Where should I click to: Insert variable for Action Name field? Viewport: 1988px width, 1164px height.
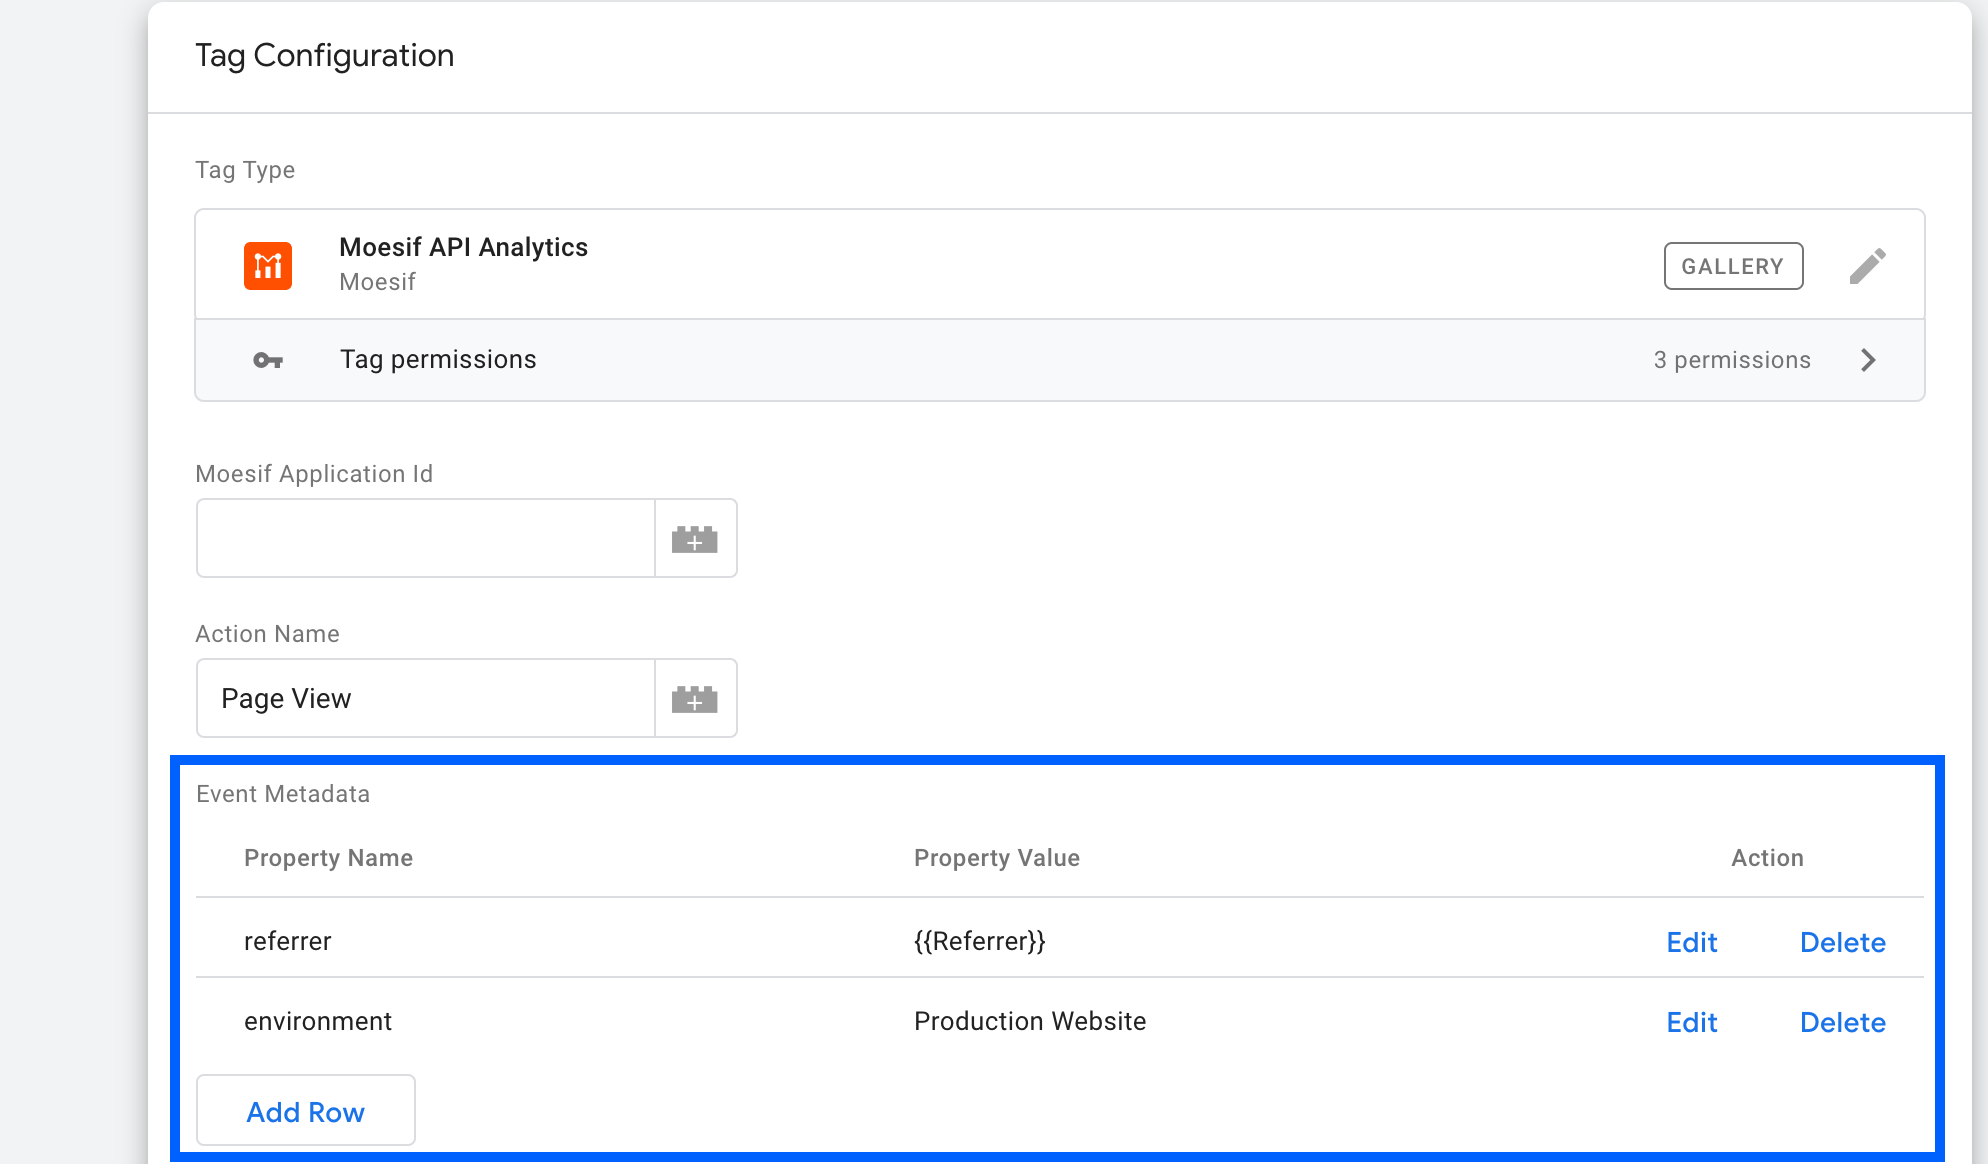click(695, 698)
